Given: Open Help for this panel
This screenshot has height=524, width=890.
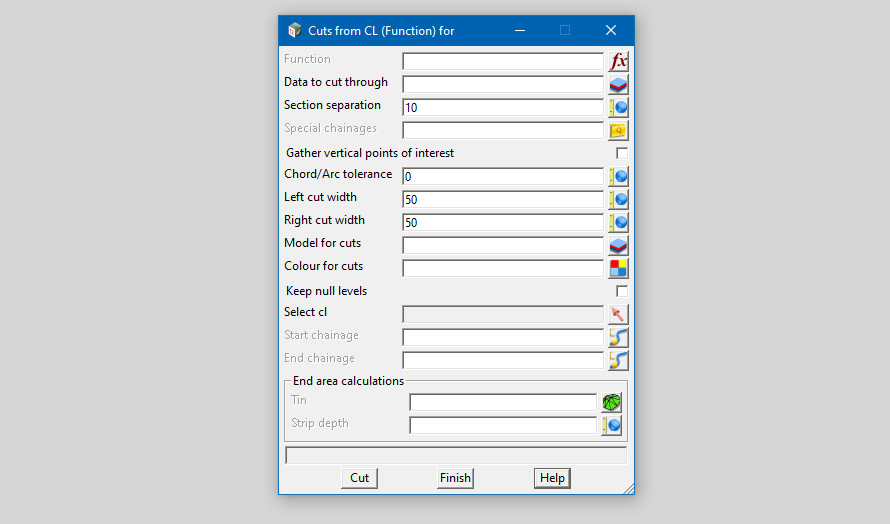Looking at the screenshot, I should coord(552,478).
